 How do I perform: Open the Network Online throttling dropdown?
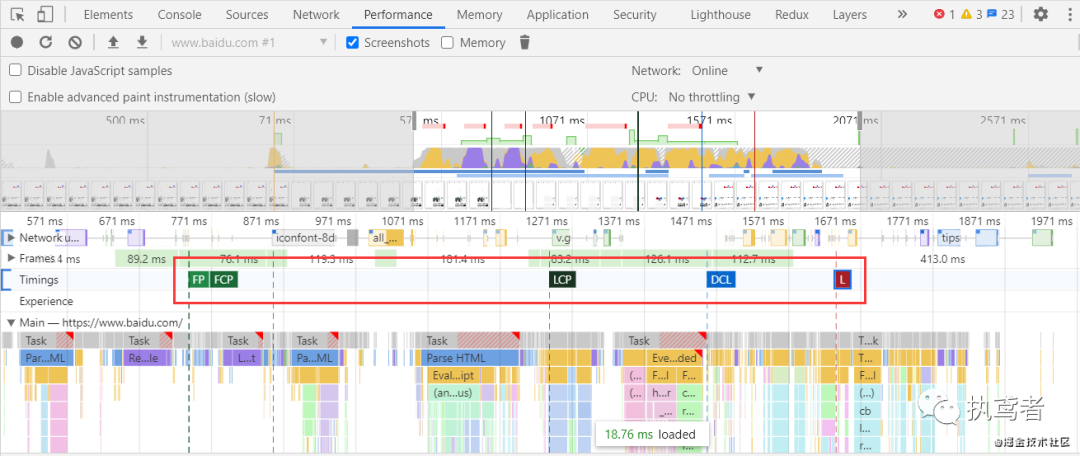click(728, 70)
